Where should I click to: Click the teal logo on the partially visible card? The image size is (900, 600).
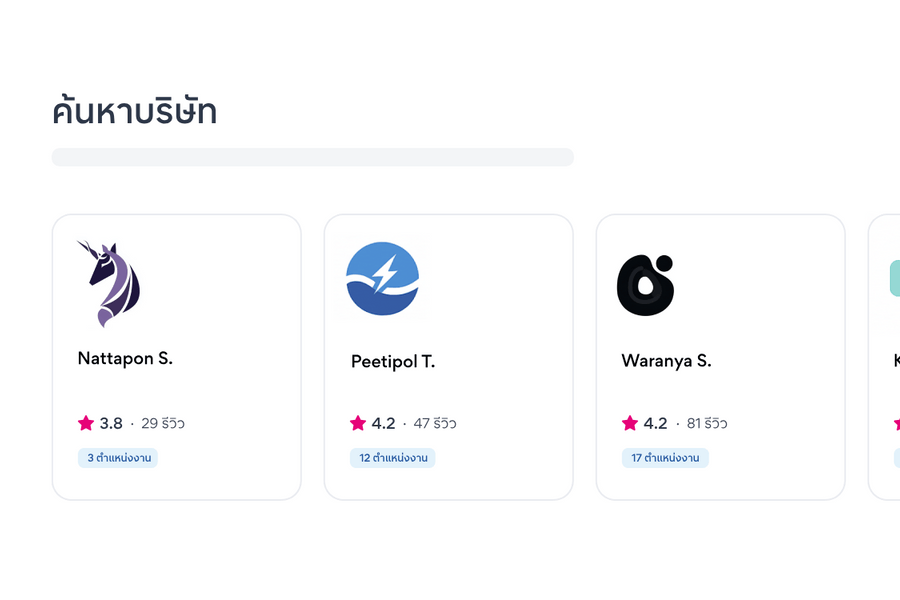coord(894,278)
